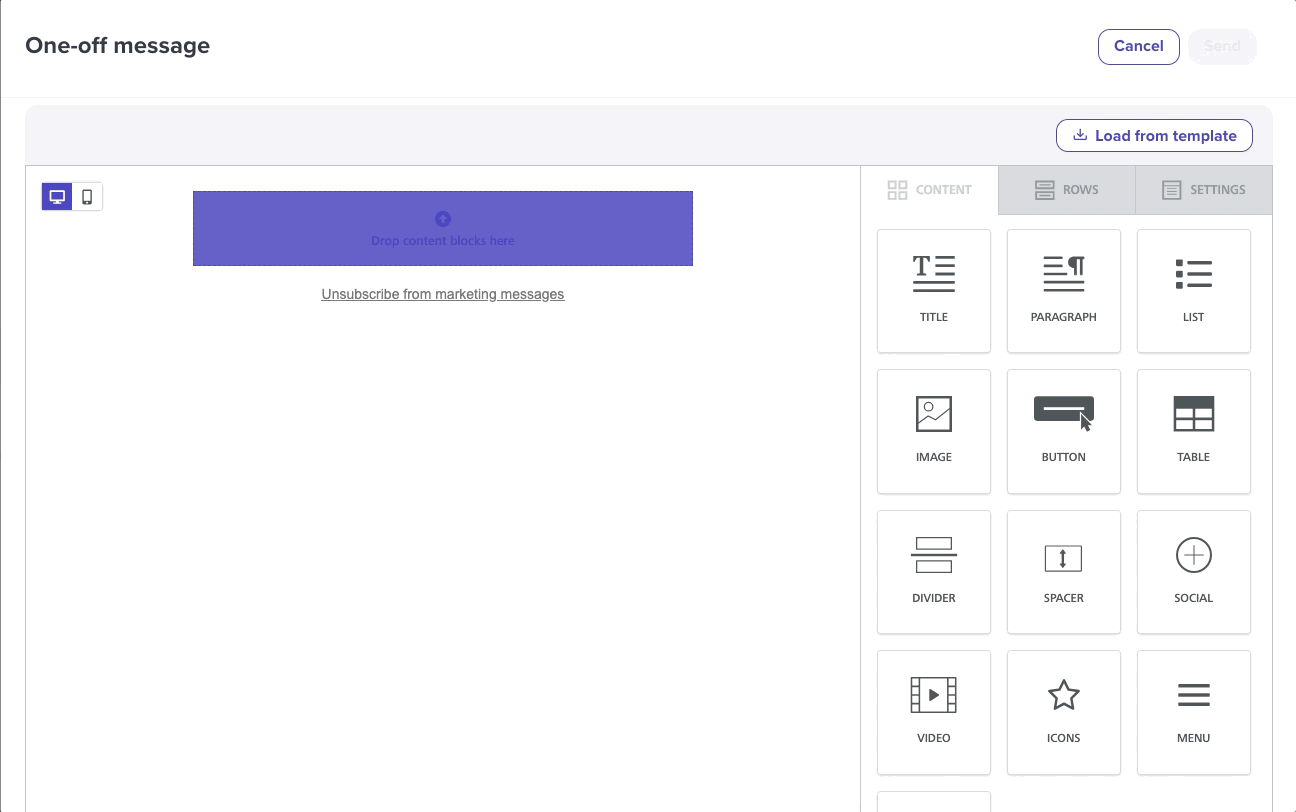Select the Spacer block icon
The image size is (1296, 812).
pos(1063,571)
